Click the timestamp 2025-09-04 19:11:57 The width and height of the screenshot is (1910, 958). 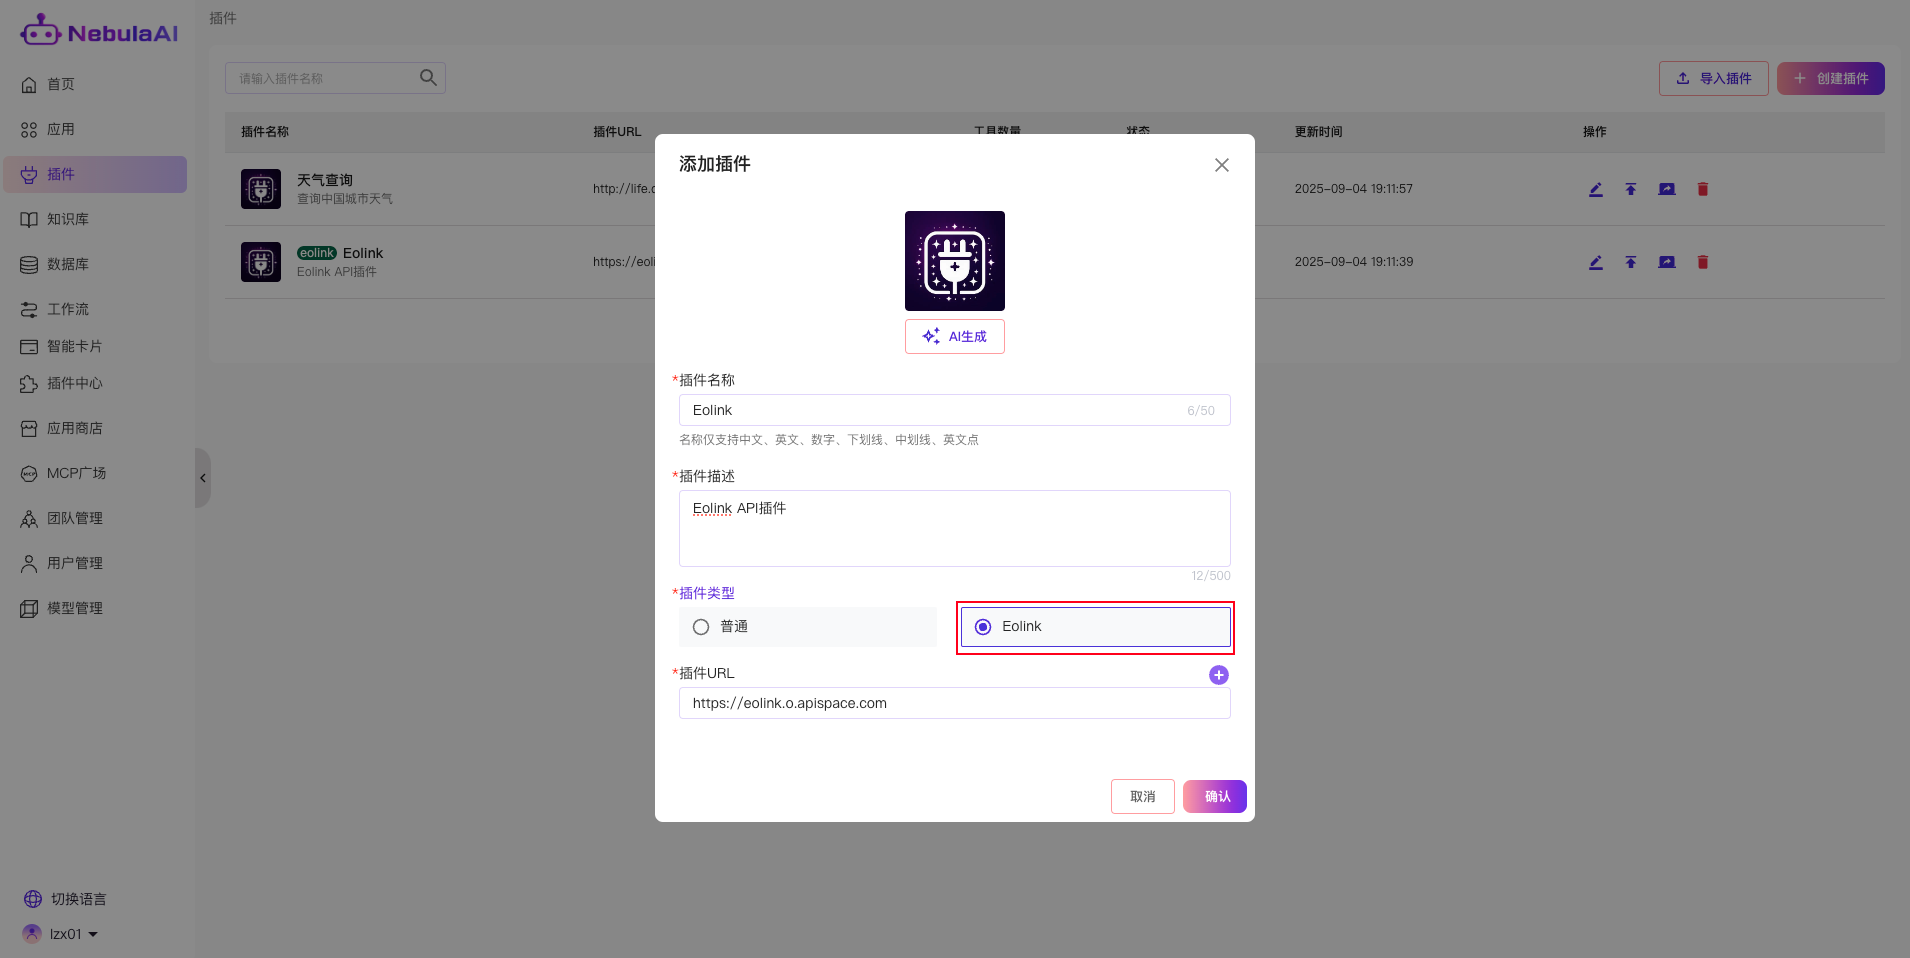pyautogui.click(x=1354, y=189)
